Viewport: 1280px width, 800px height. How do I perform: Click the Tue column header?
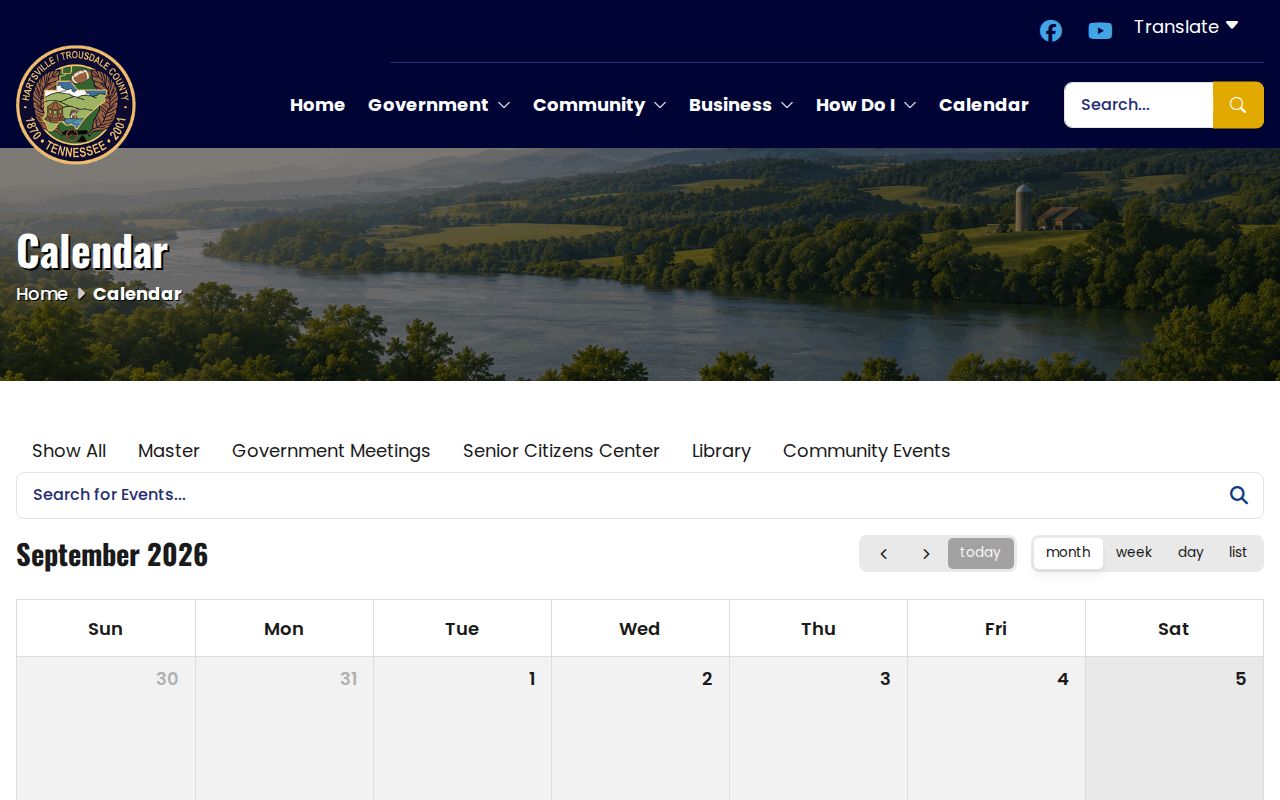click(x=462, y=629)
